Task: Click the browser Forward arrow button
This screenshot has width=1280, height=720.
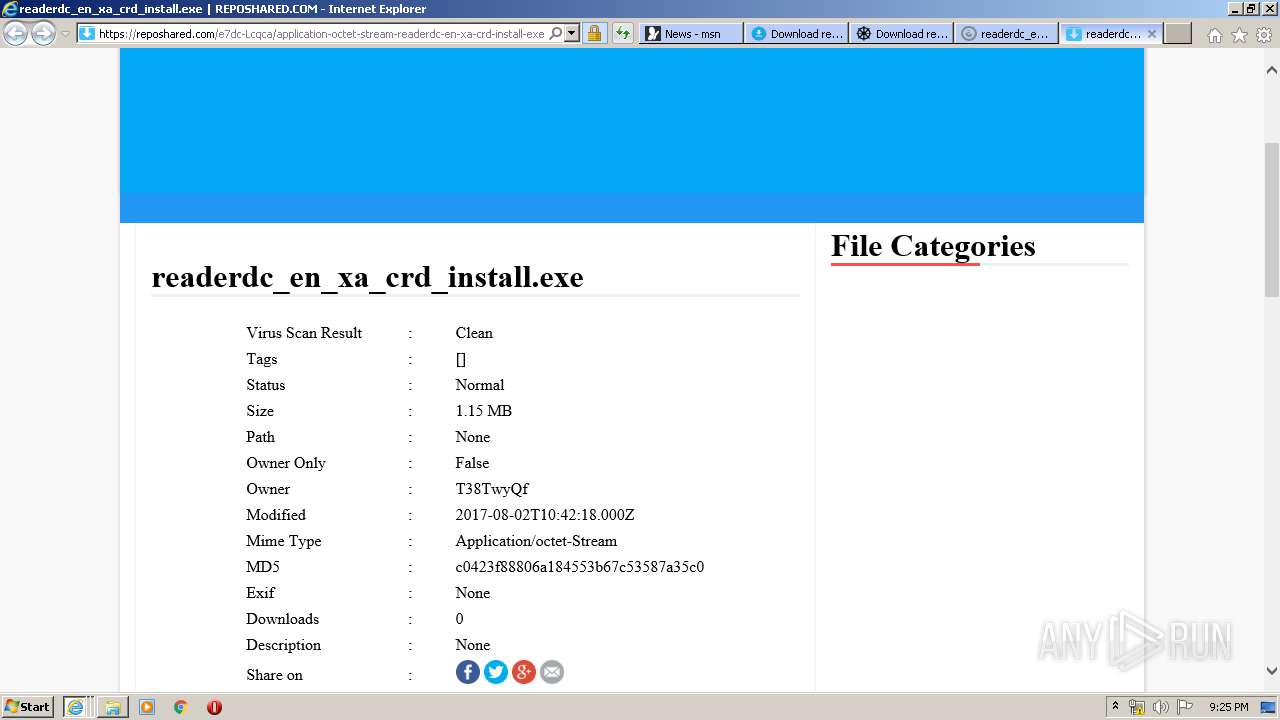Action: tap(43, 33)
